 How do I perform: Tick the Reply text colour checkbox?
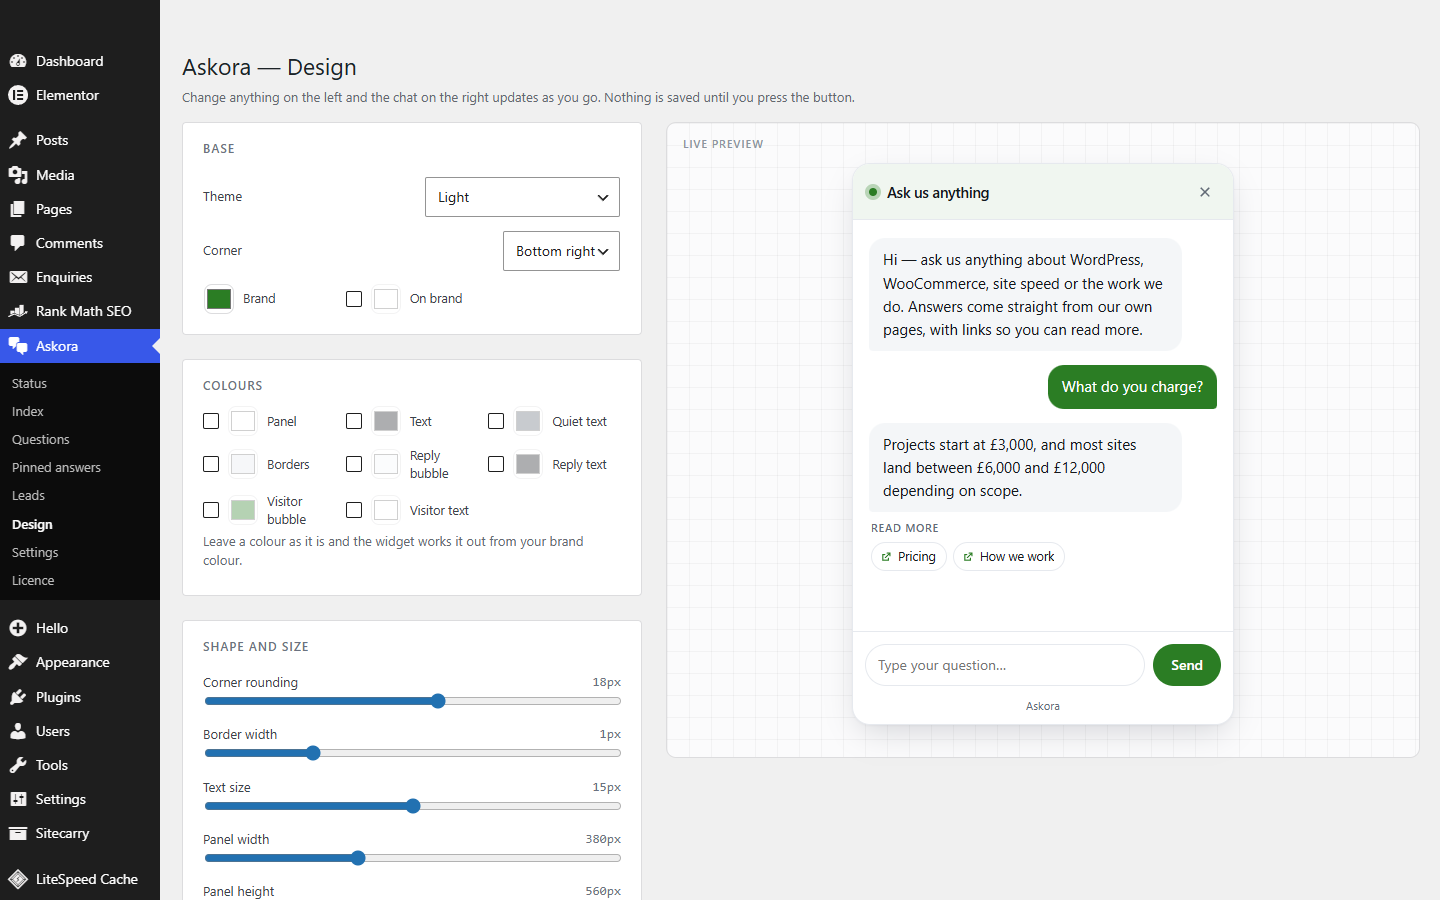click(496, 464)
